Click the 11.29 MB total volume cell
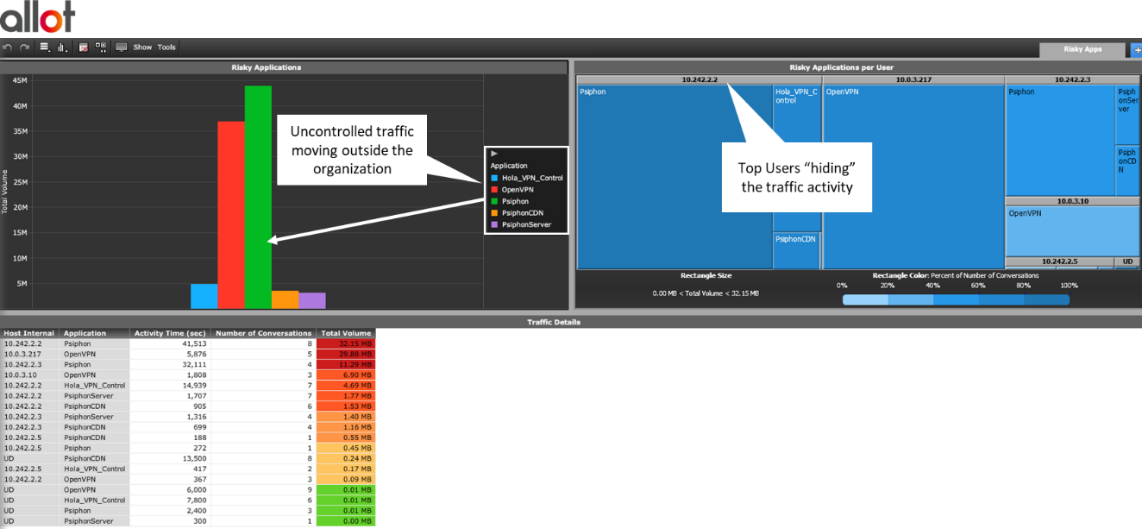This screenshot has height=529, width=1142. point(347,364)
